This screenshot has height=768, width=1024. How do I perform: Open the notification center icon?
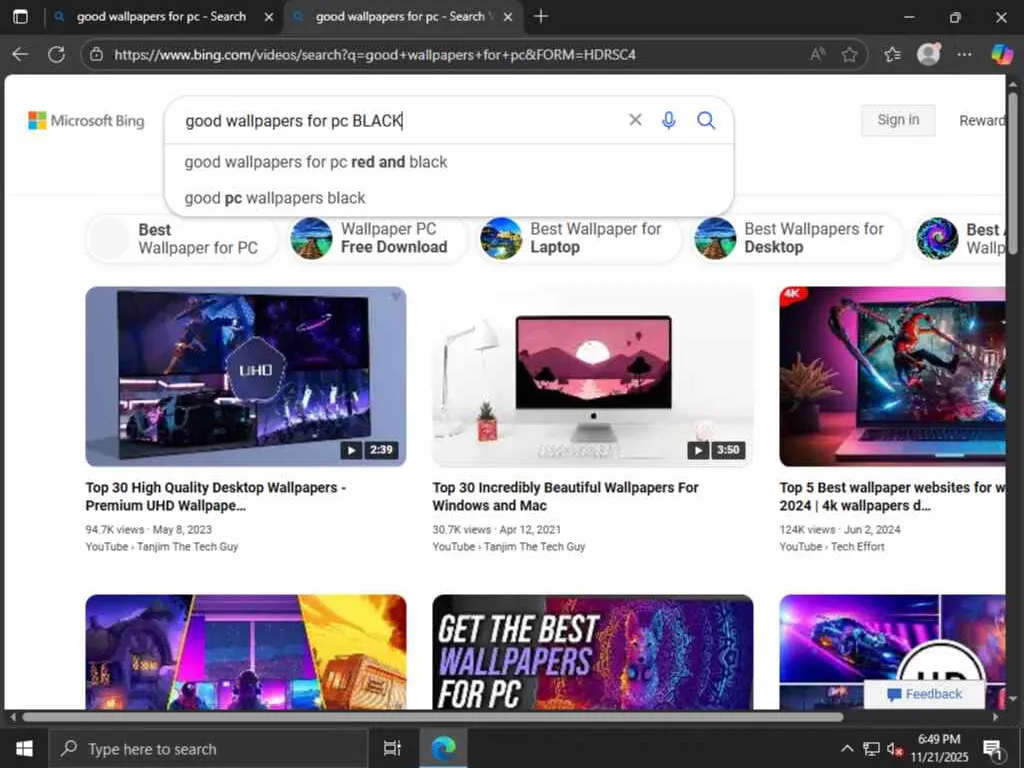pos(993,749)
